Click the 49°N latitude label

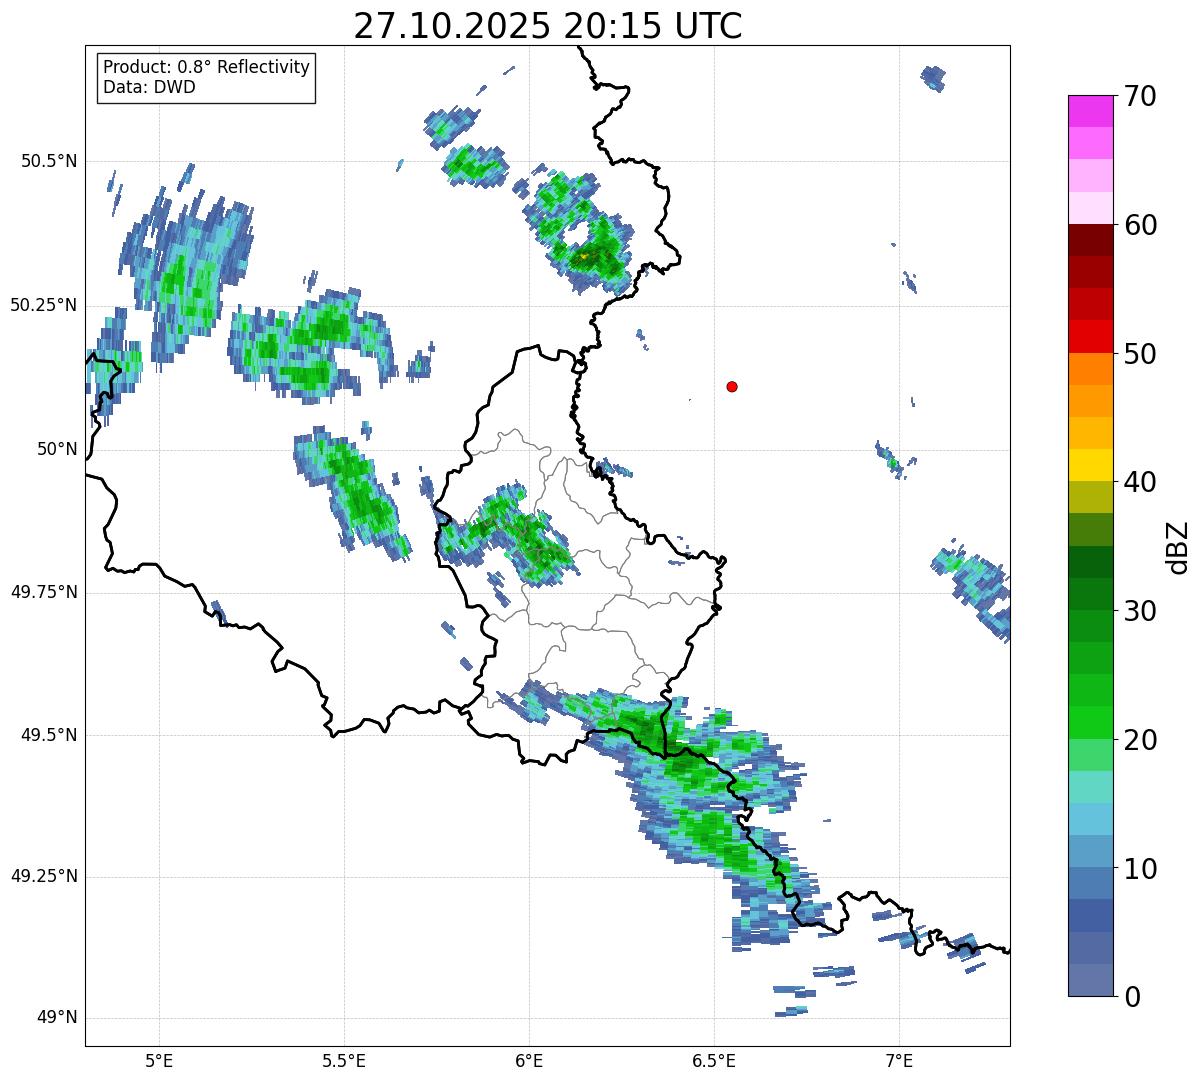click(x=57, y=1018)
